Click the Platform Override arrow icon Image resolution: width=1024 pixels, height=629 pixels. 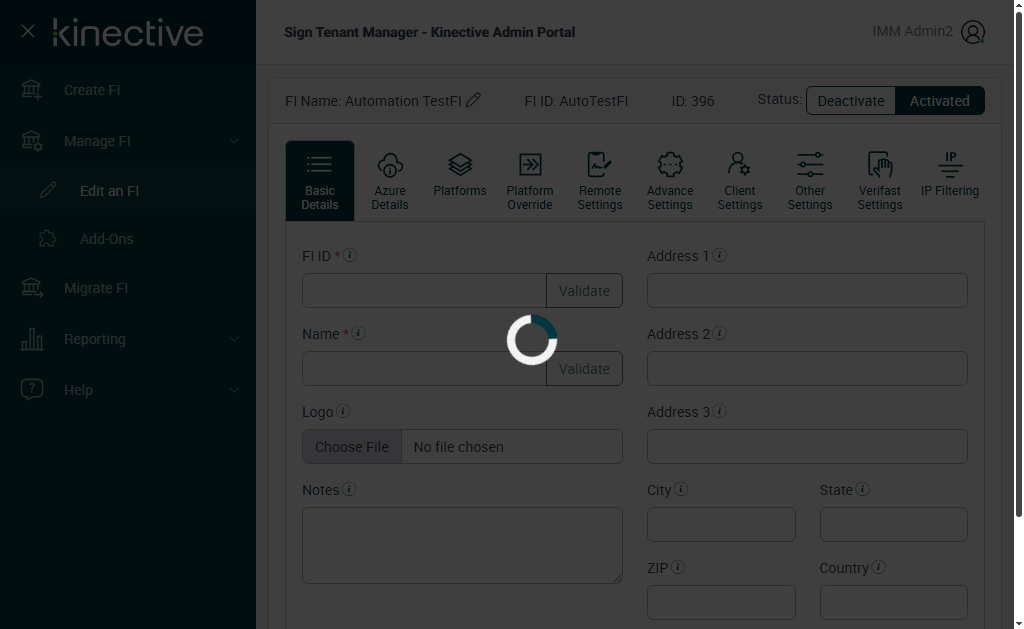click(530, 165)
